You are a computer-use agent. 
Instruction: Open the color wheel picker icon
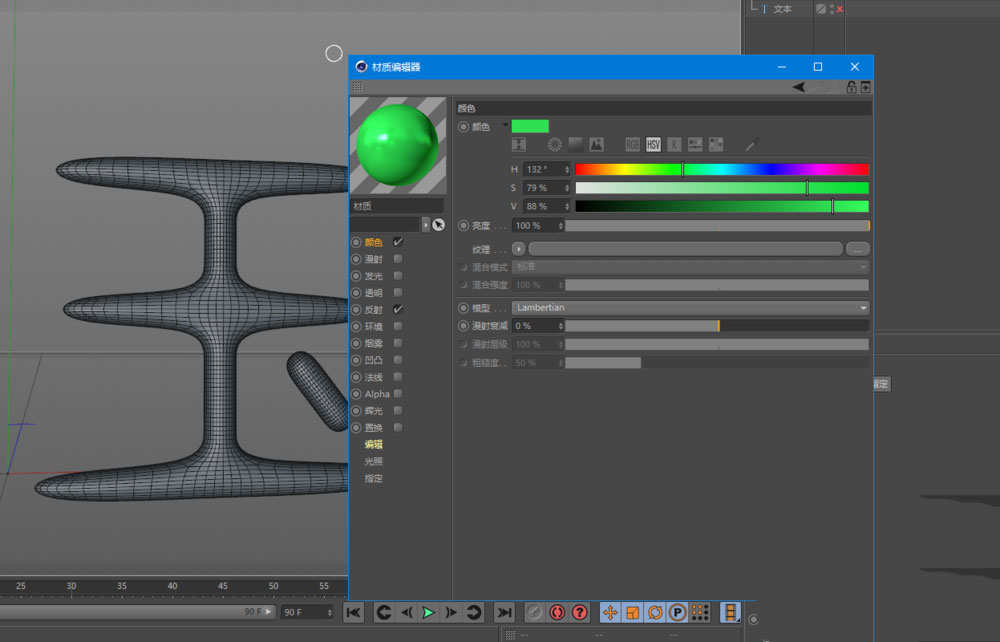click(554, 145)
